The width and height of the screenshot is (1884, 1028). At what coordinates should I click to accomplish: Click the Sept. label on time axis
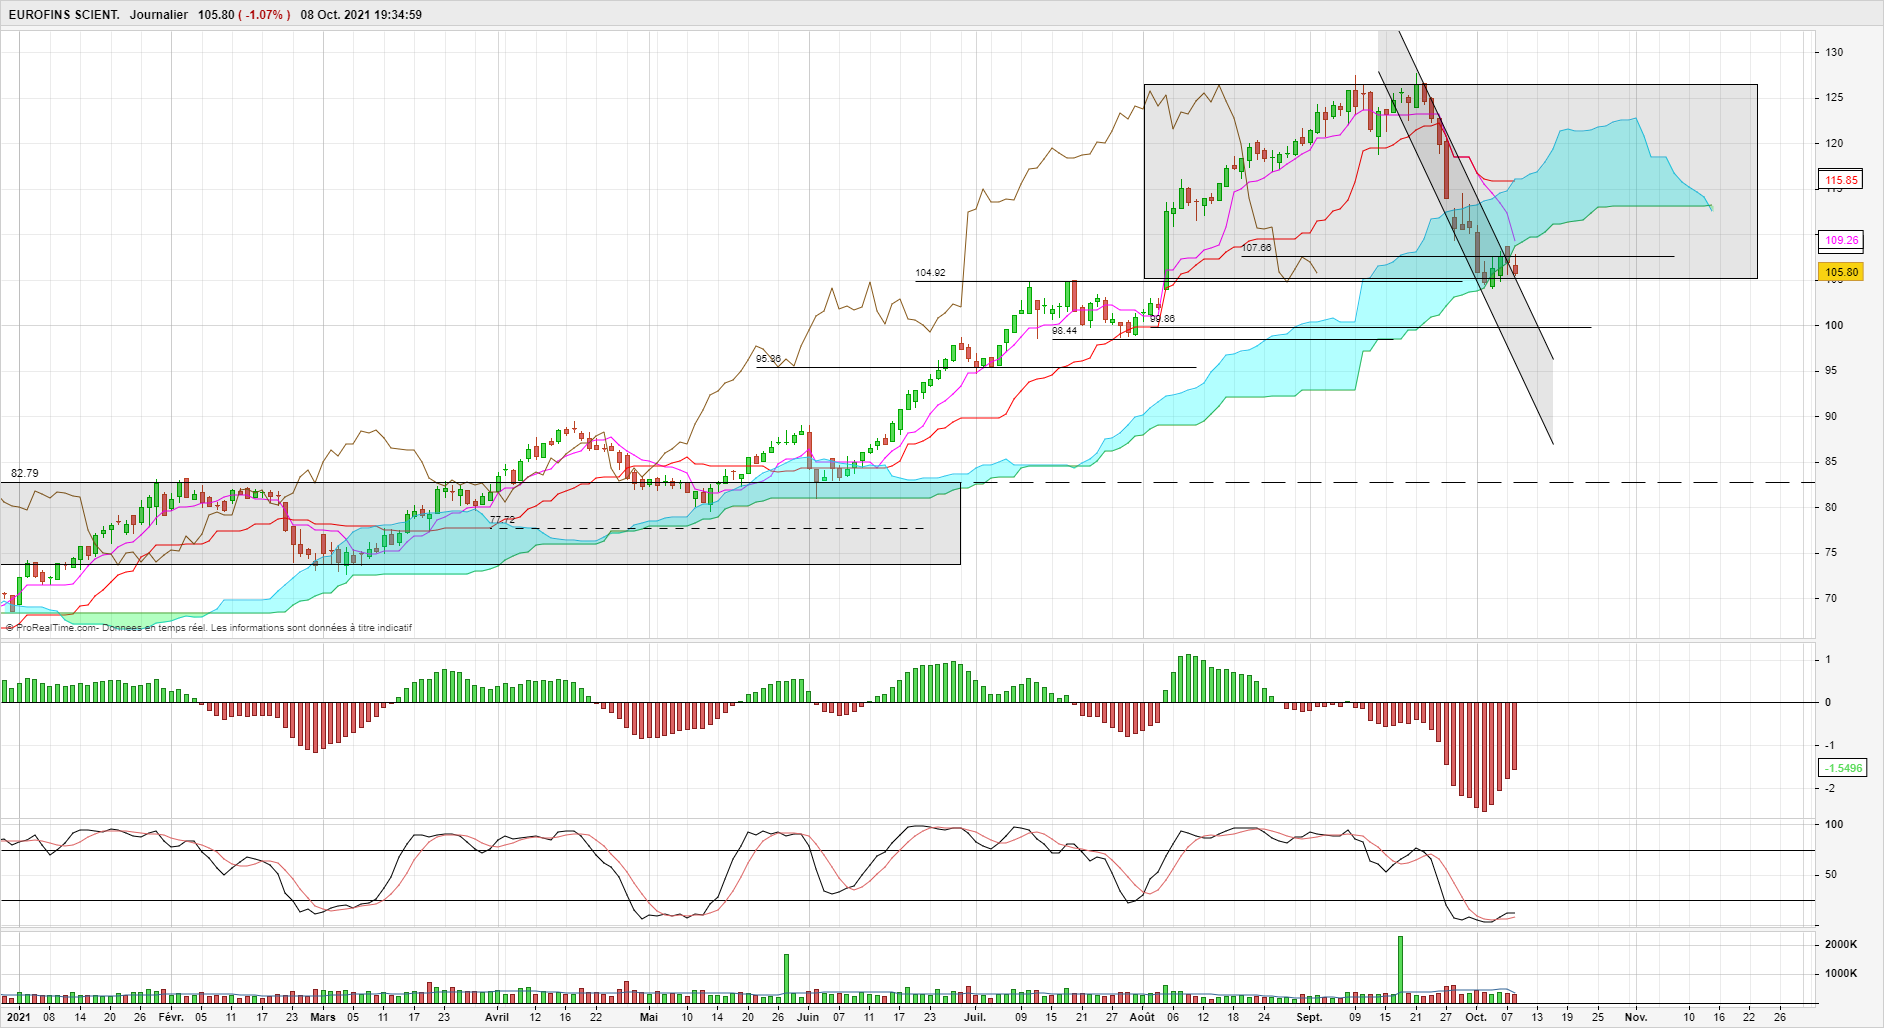[1309, 1017]
